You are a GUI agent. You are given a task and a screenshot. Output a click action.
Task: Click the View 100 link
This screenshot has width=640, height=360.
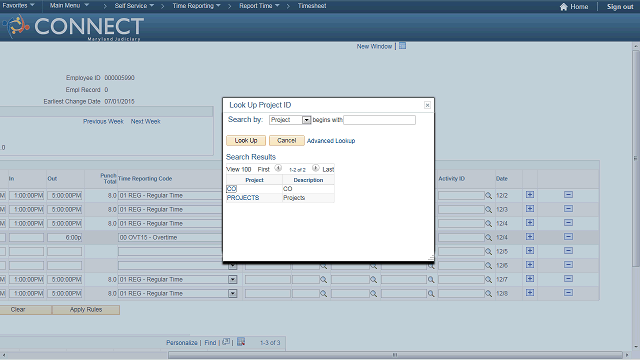[x=239, y=169]
